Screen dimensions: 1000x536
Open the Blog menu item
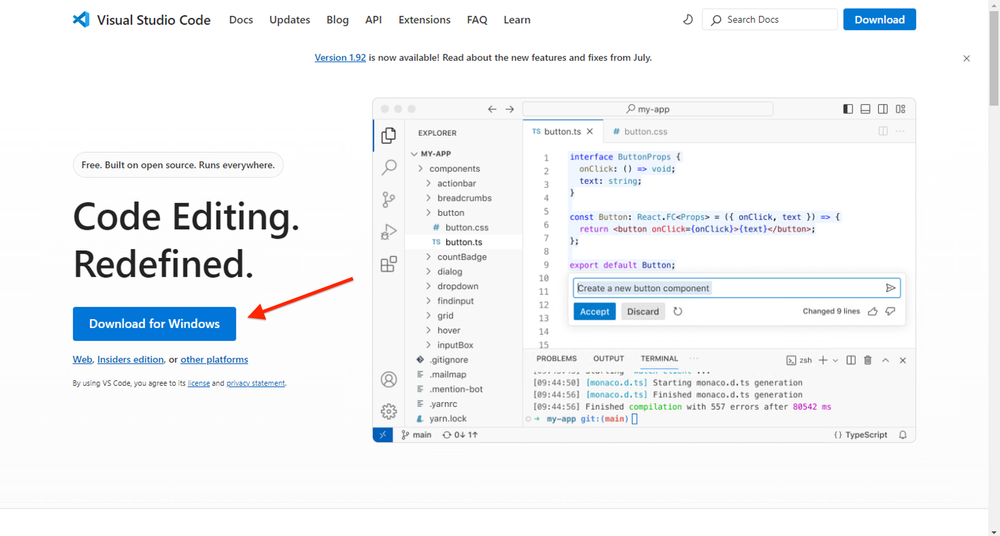point(337,20)
